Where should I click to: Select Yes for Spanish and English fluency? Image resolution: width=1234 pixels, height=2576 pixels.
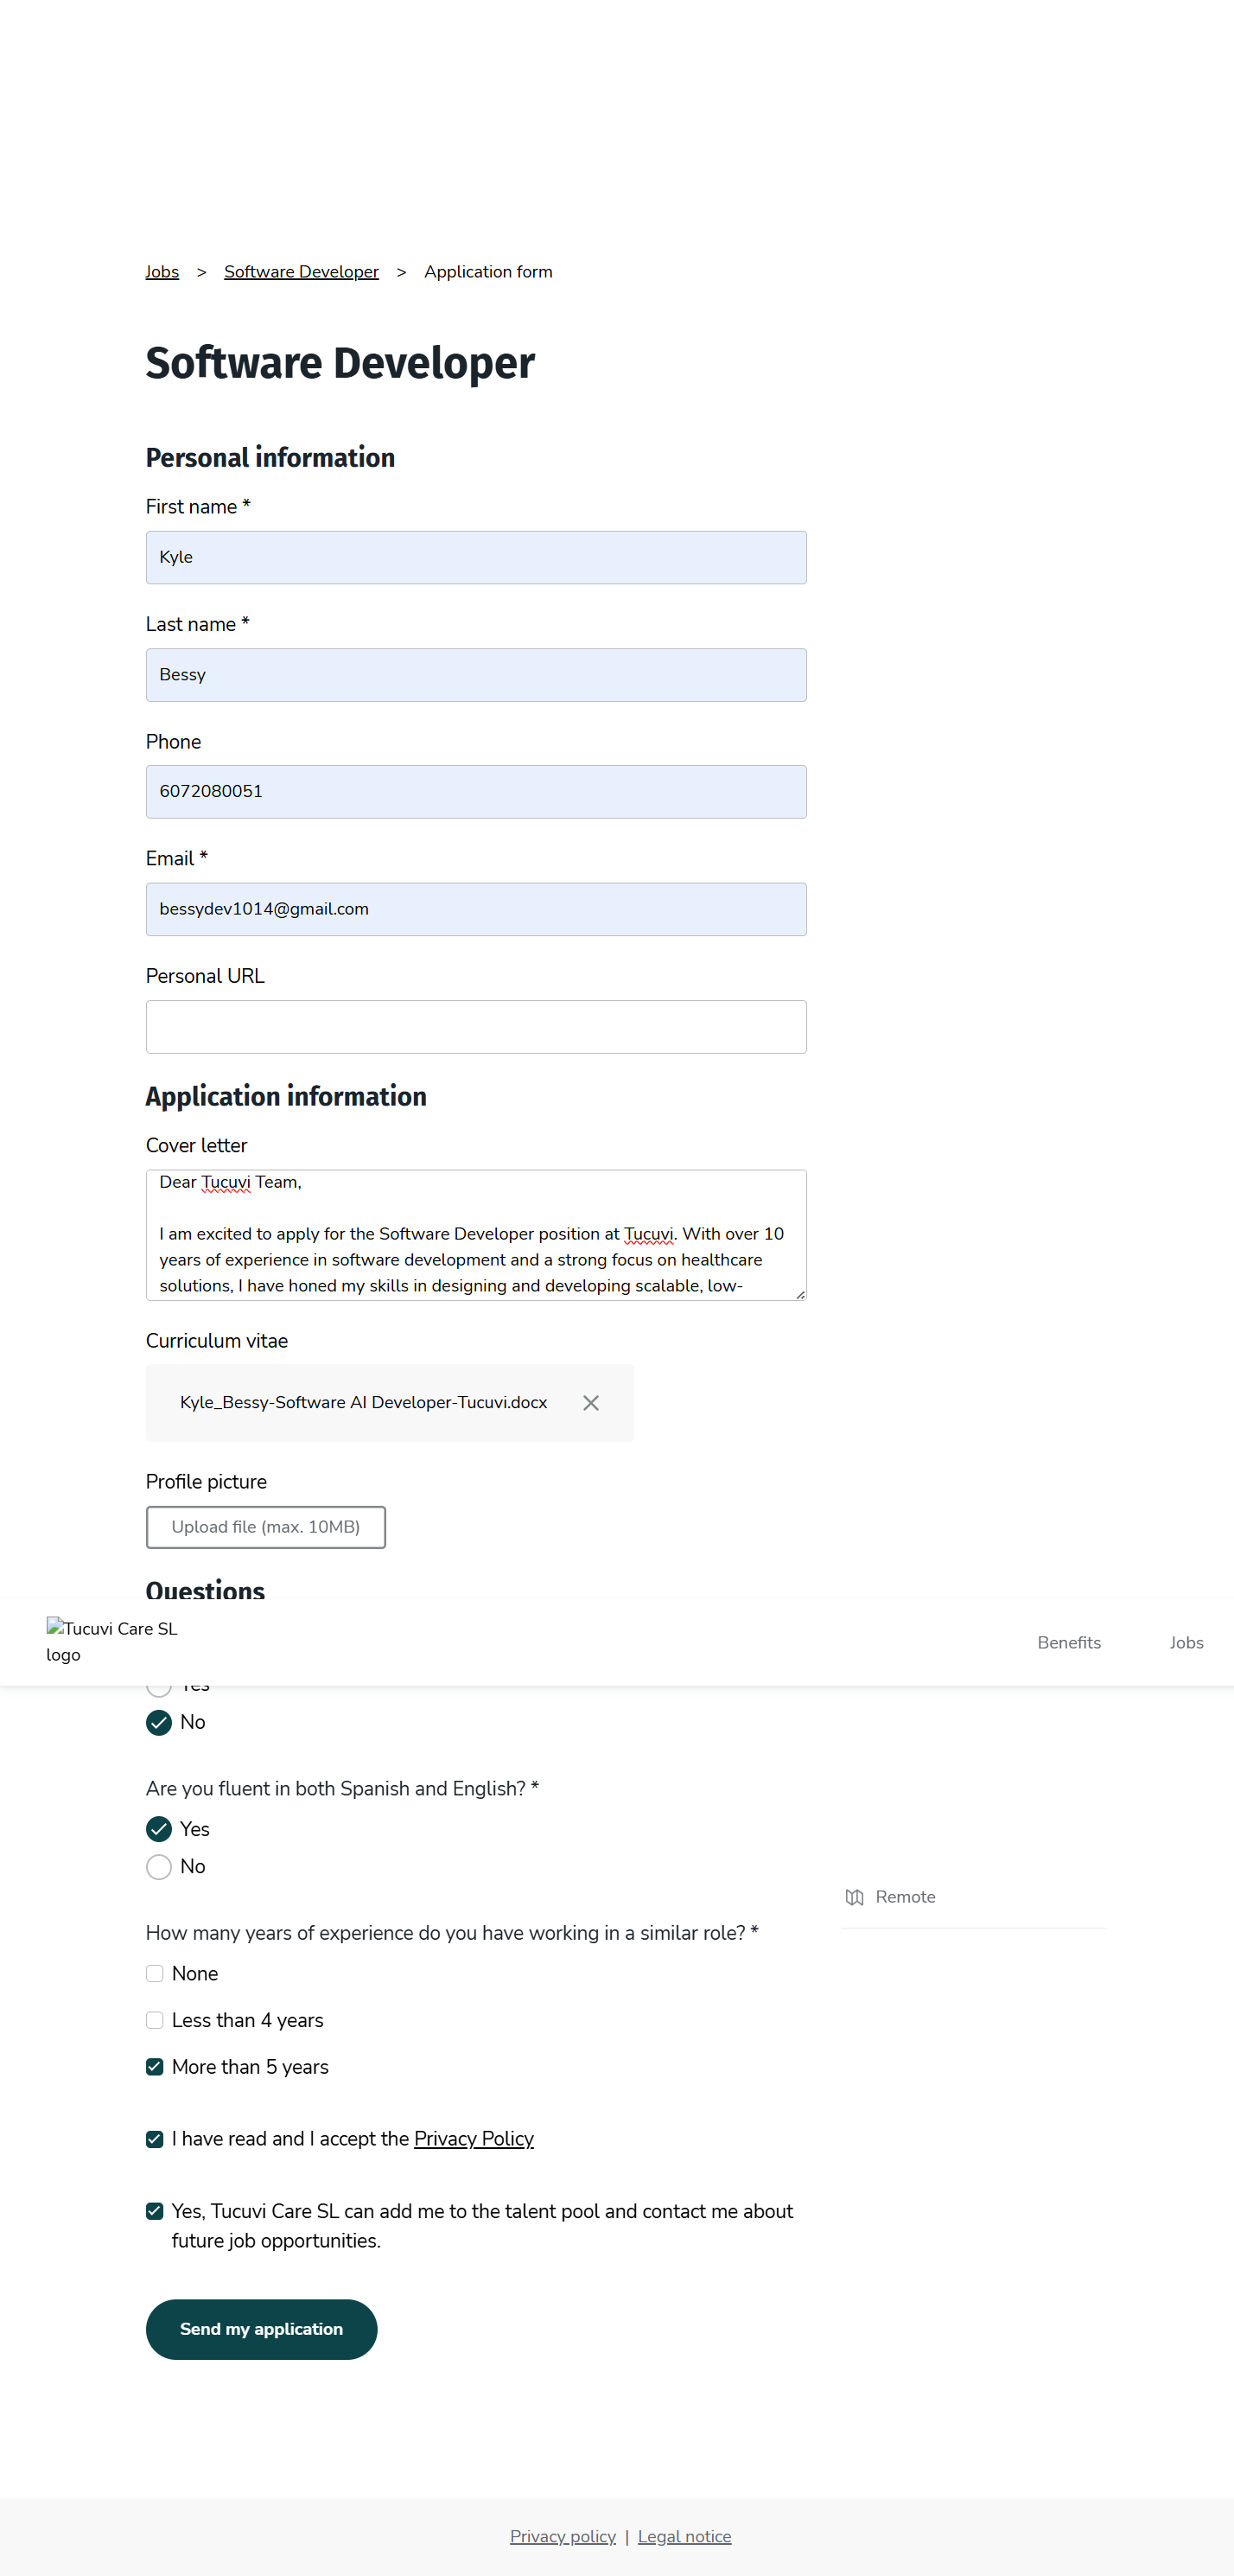pyautogui.click(x=159, y=1829)
